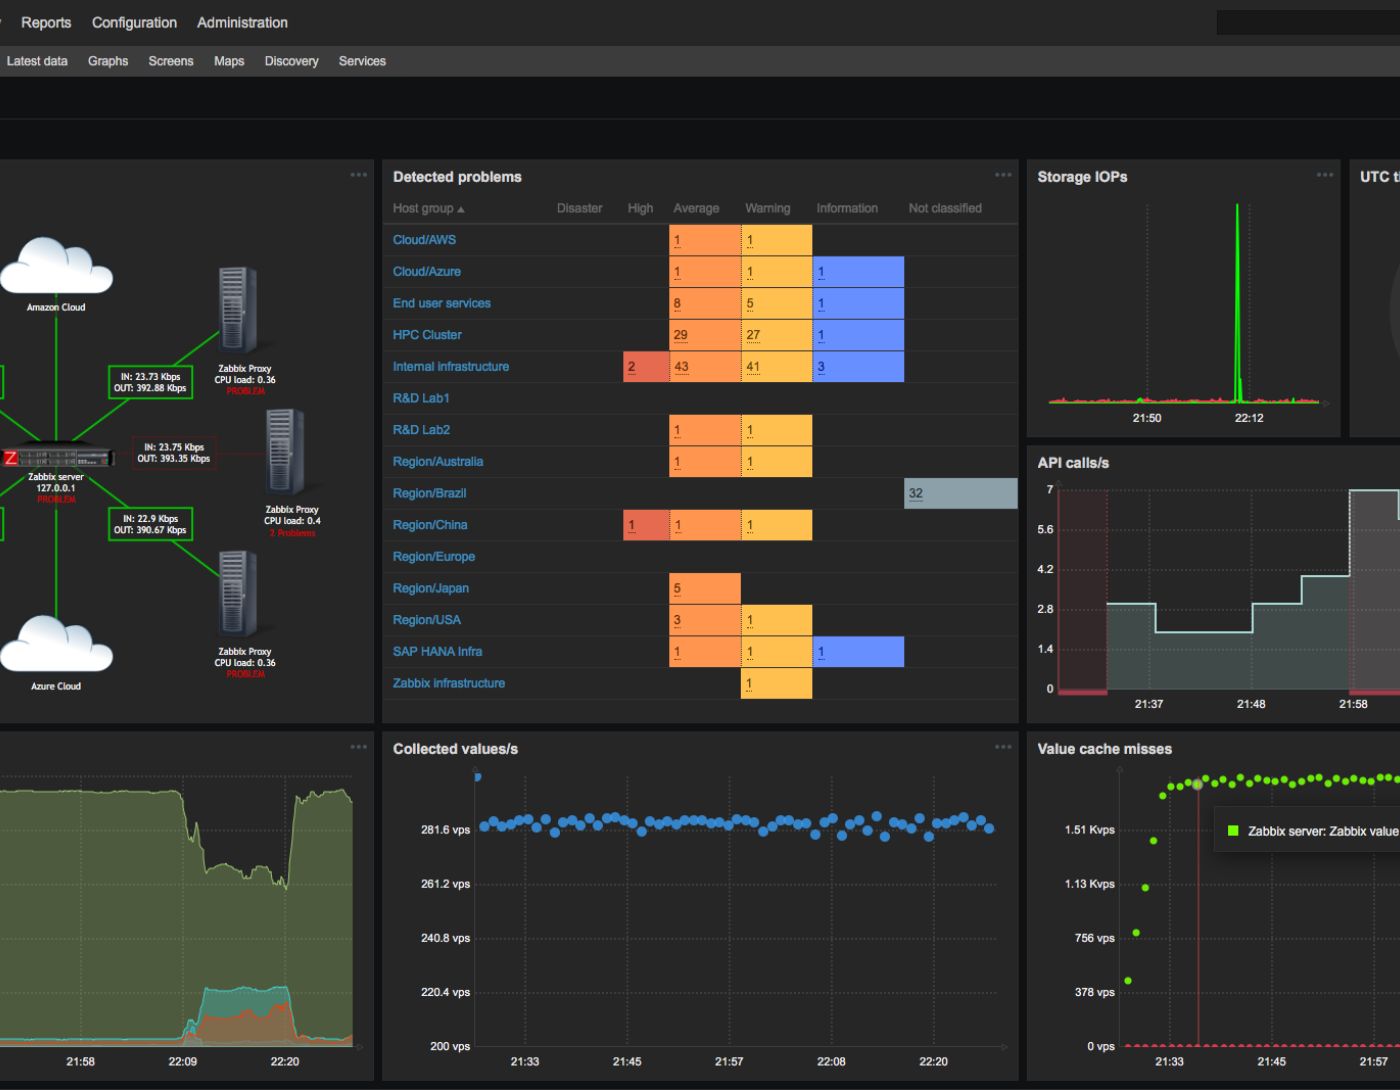Click first blue point in Collected values/s

tap(477, 776)
